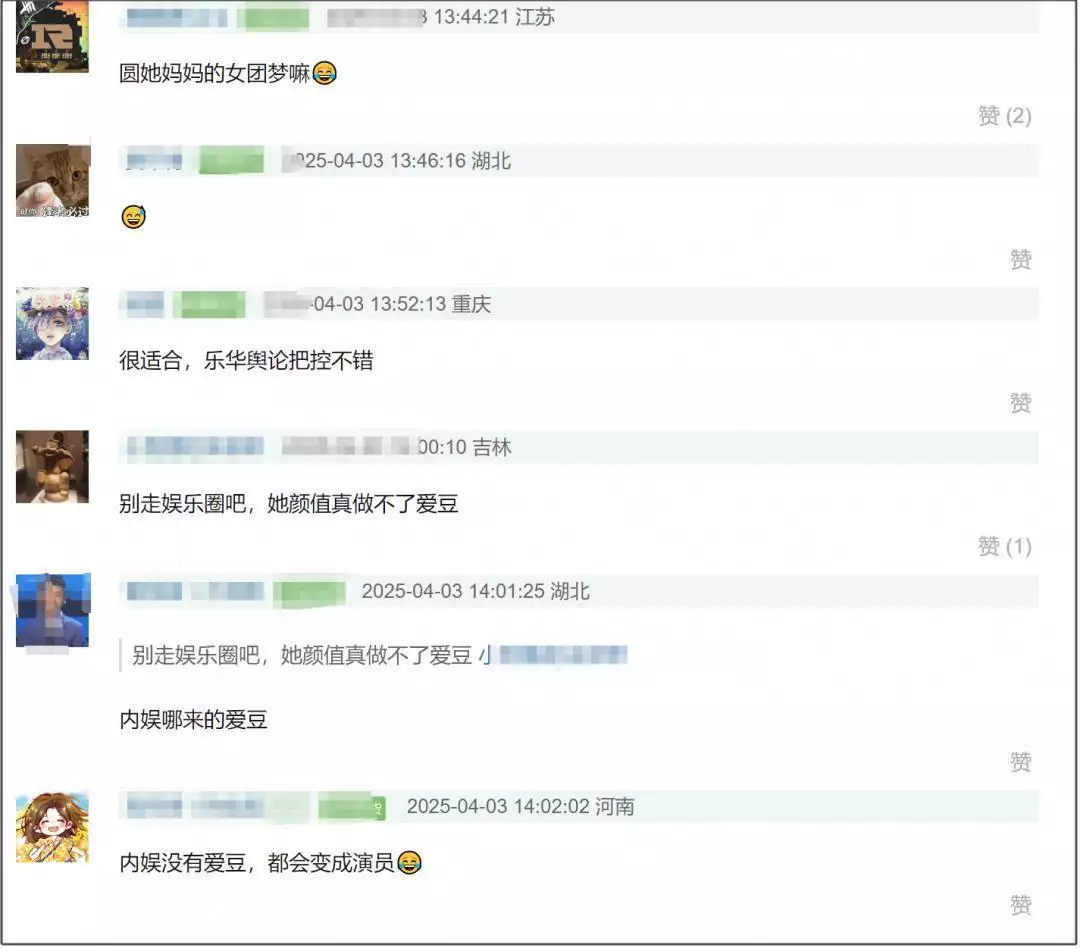This screenshot has height=948, width=1080.
Task: Open the blurred man in blue avatar
Action: pos(52,610)
